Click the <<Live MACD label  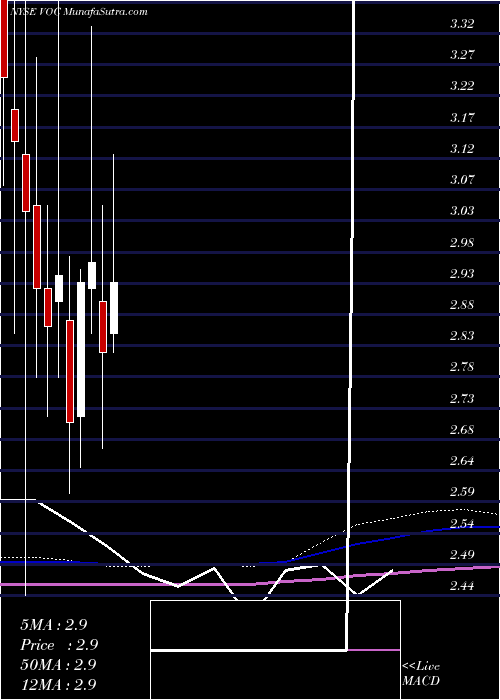click(x=421, y=674)
